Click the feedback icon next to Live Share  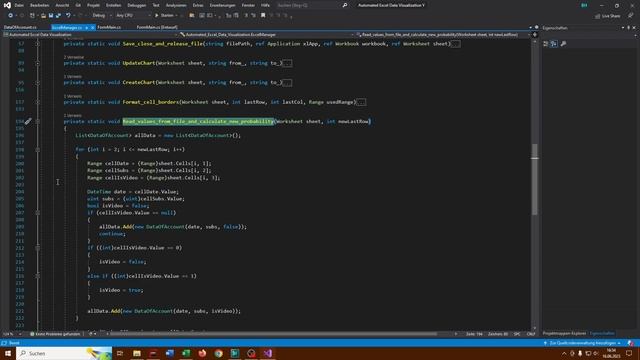[x=630, y=16]
